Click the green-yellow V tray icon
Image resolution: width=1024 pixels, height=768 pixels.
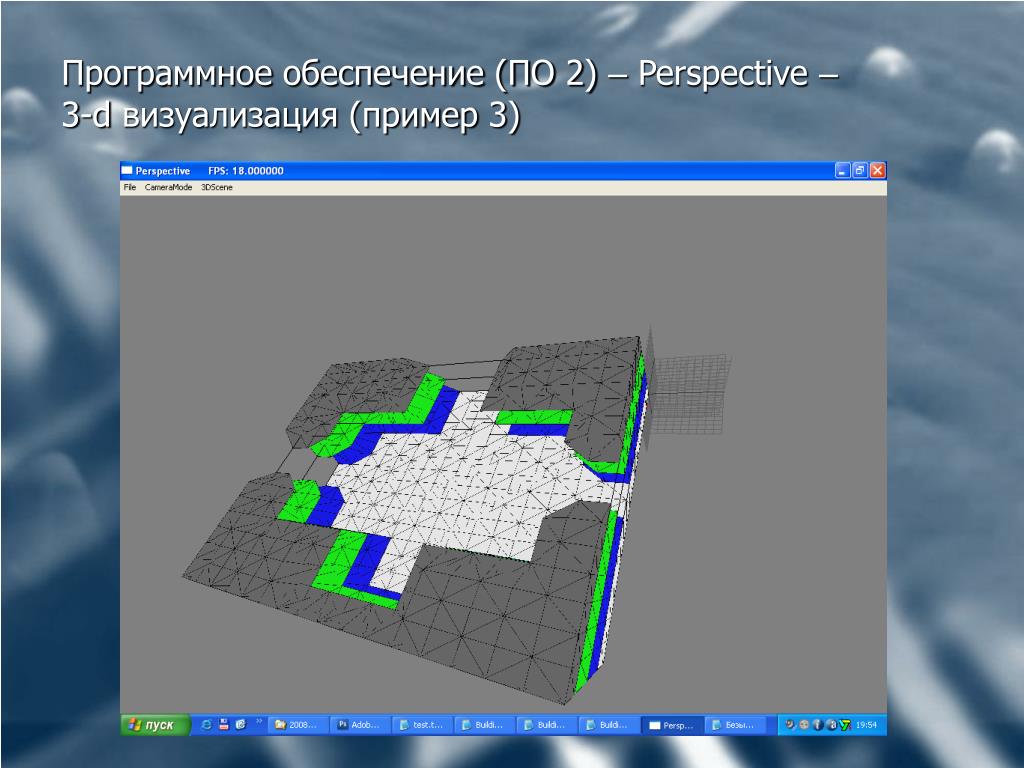tap(845, 725)
